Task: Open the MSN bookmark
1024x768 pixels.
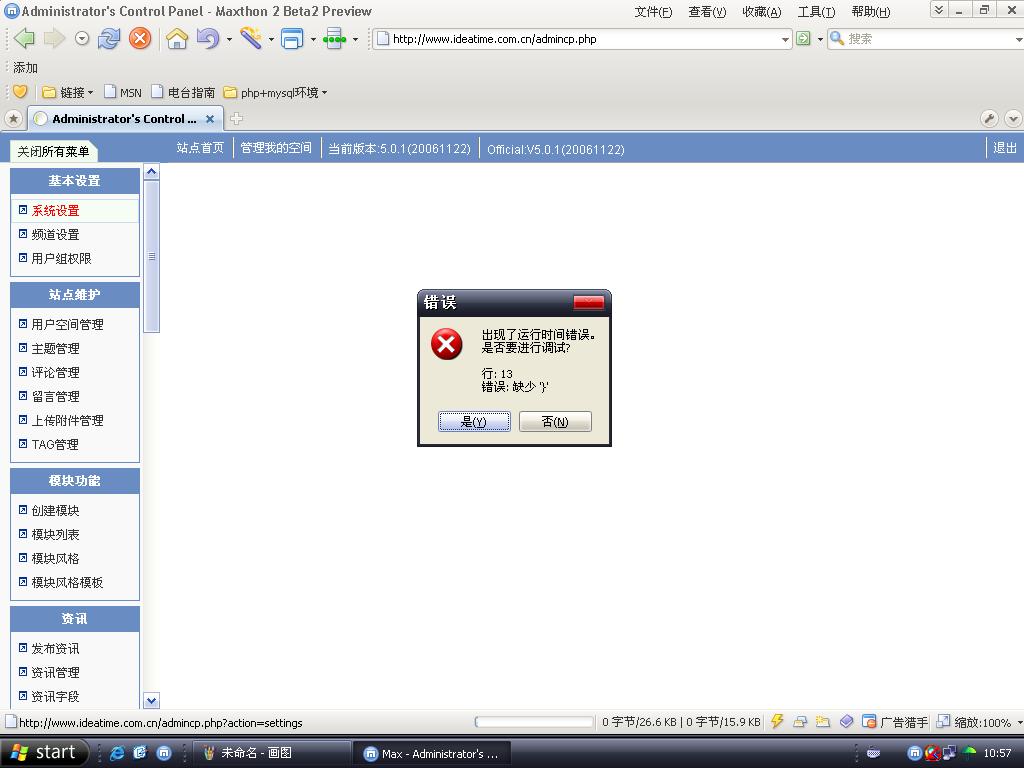Action: point(123,93)
